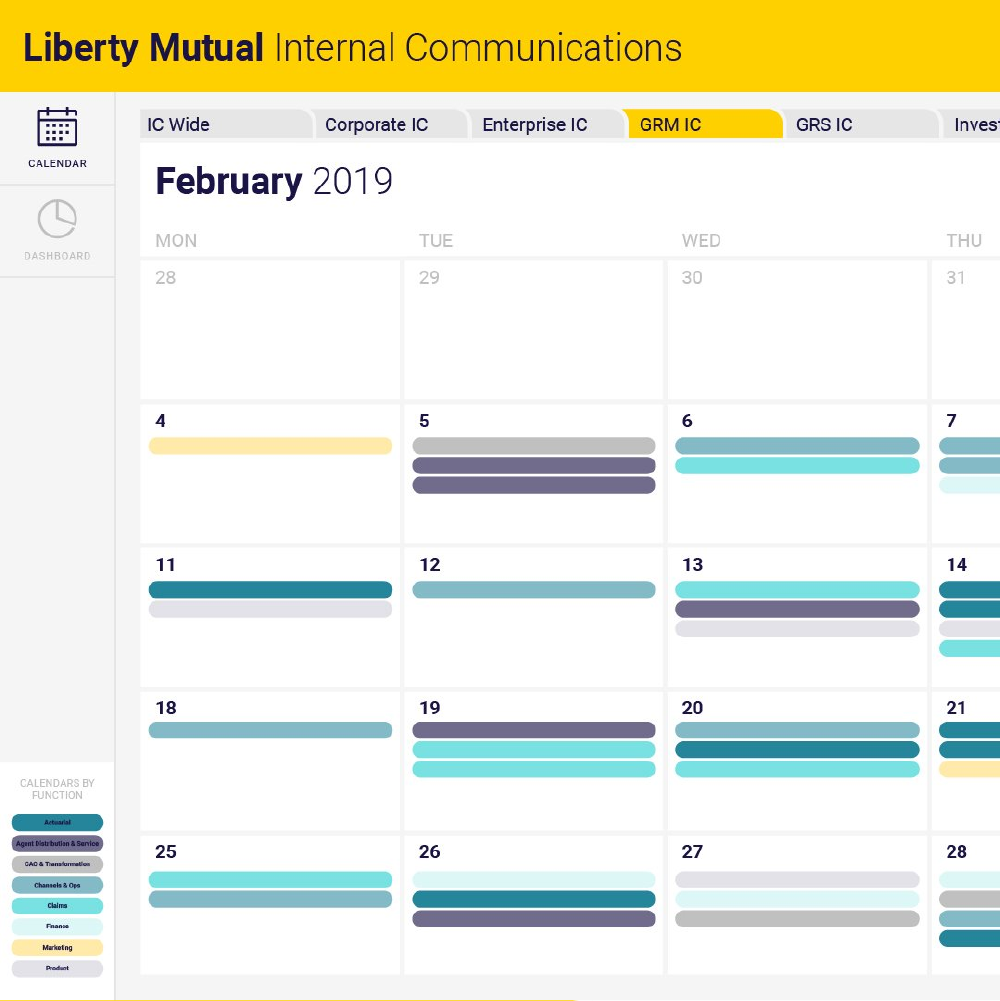Open the bright Claims event on February 6
Screen dimensions: 1000x1001
(797, 465)
